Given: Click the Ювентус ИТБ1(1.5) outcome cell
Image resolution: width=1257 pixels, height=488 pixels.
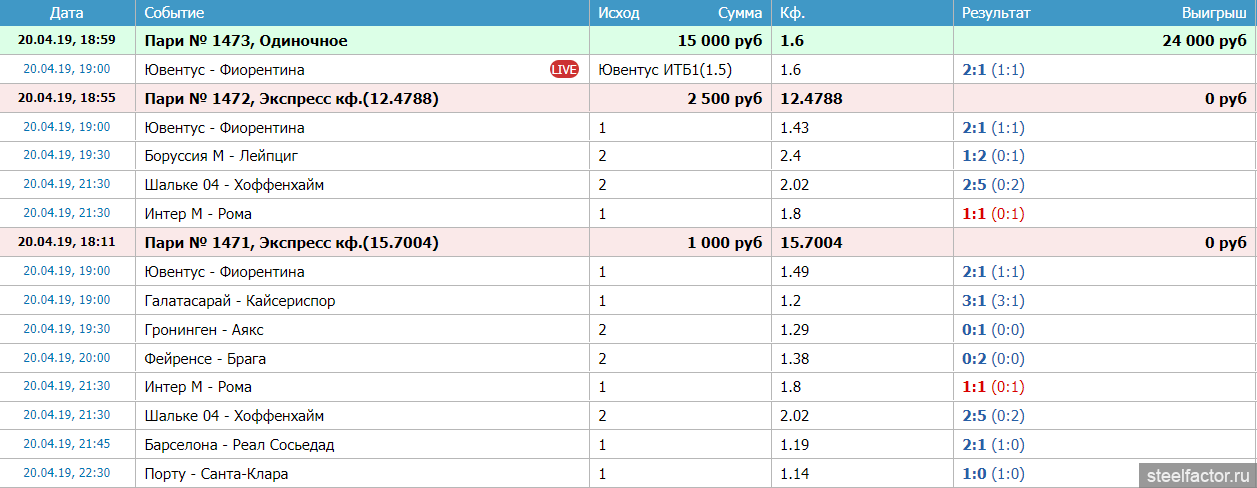Looking at the screenshot, I should (x=664, y=70).
